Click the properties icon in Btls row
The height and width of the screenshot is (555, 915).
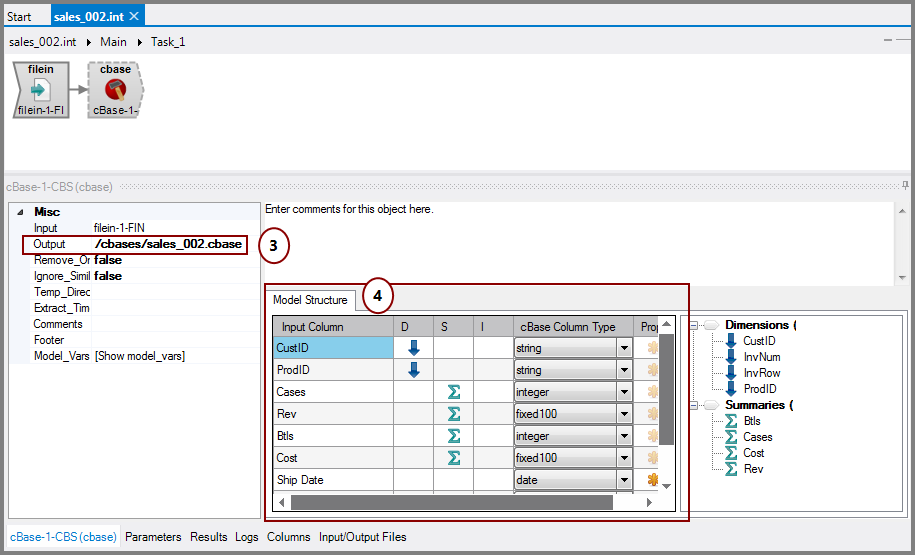pyautogui.click(x=652, y=436)
